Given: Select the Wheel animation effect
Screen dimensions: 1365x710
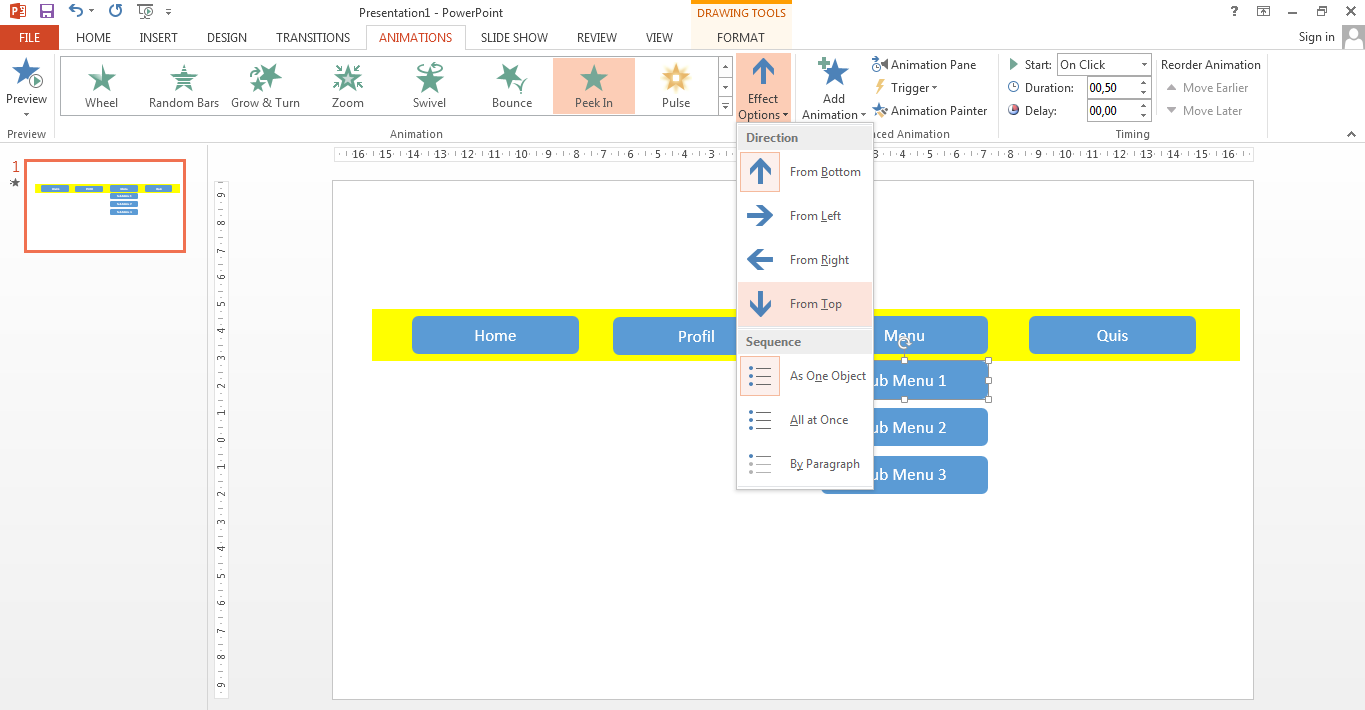Looking at the screenshot, I should tap(101, 85).
